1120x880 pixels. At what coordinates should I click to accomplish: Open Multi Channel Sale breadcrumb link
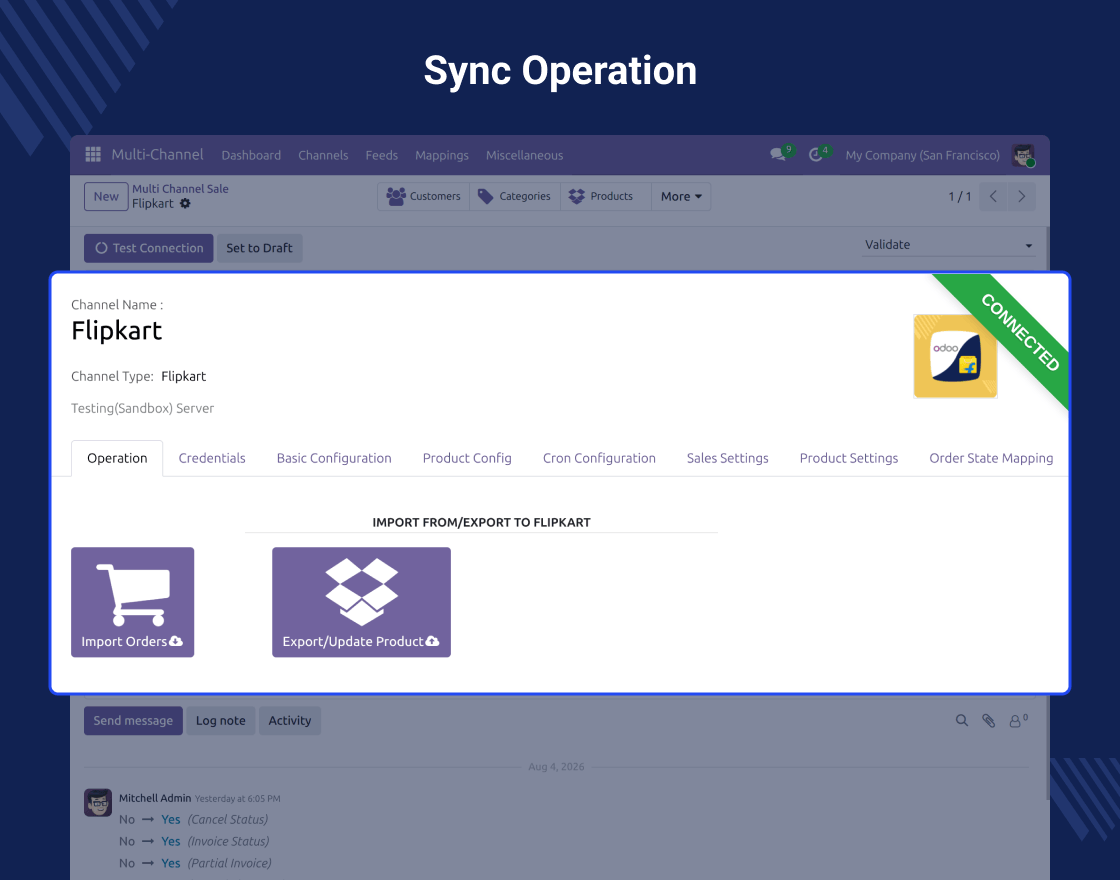pyautogui.click(x=180, y=189)
